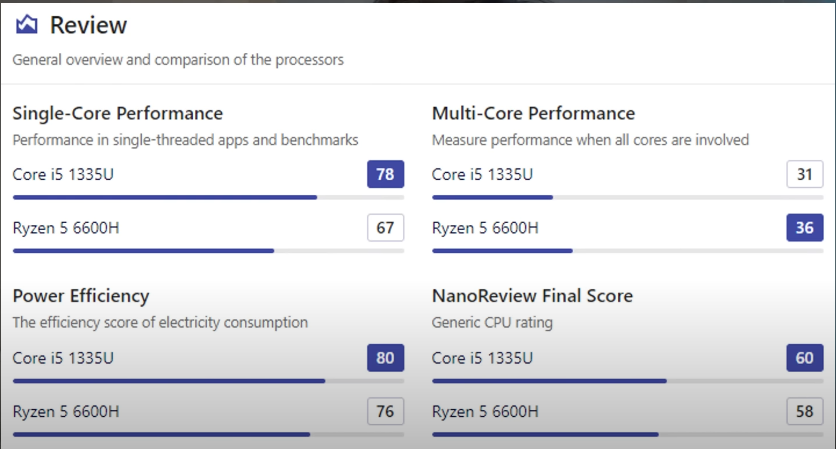
Task: Click the multi-core score 36 badge
Action: pyautogui.click(x=805, y=228)
